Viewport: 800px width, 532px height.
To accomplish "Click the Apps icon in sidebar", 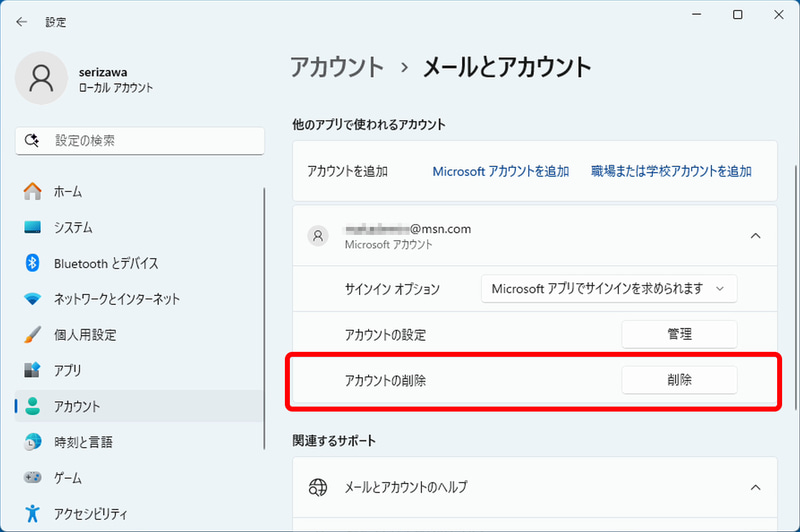I will tap(33, 370).
